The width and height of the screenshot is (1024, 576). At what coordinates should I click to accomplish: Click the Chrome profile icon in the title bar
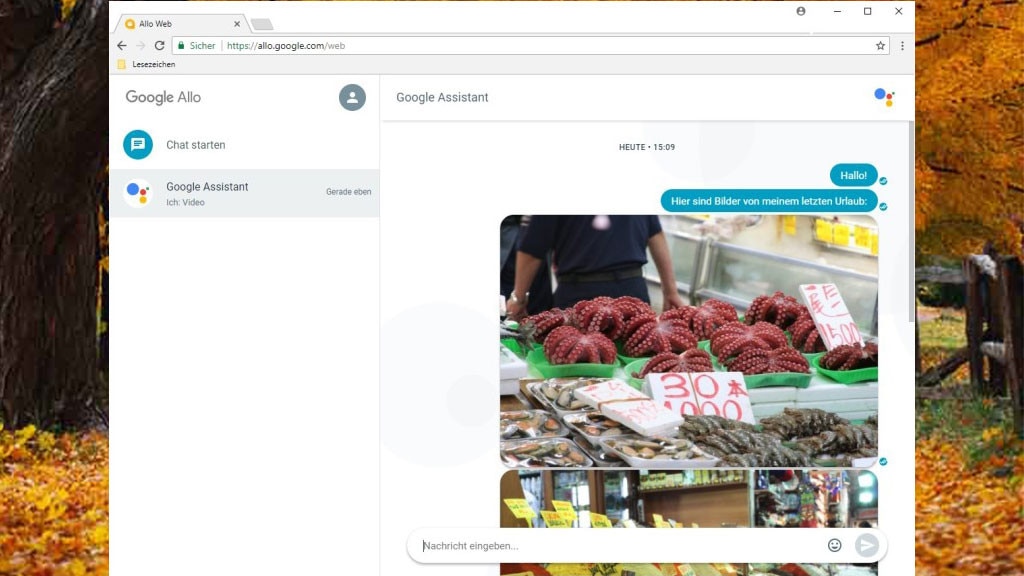point(799,11)
